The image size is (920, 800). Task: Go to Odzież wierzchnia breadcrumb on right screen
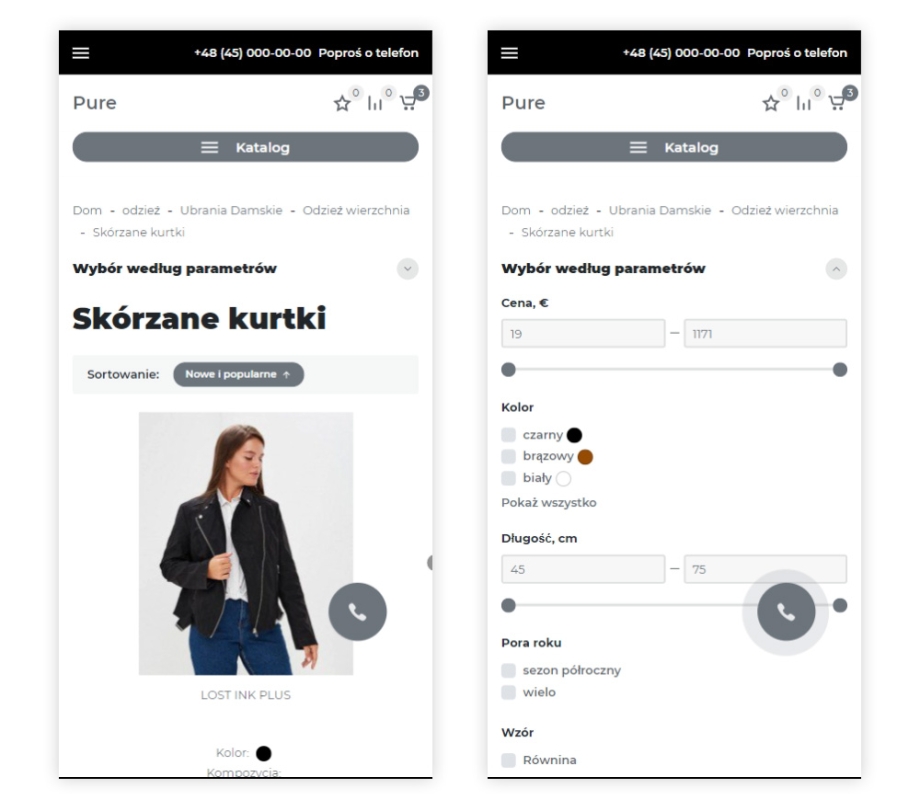(x=784, y=210)
